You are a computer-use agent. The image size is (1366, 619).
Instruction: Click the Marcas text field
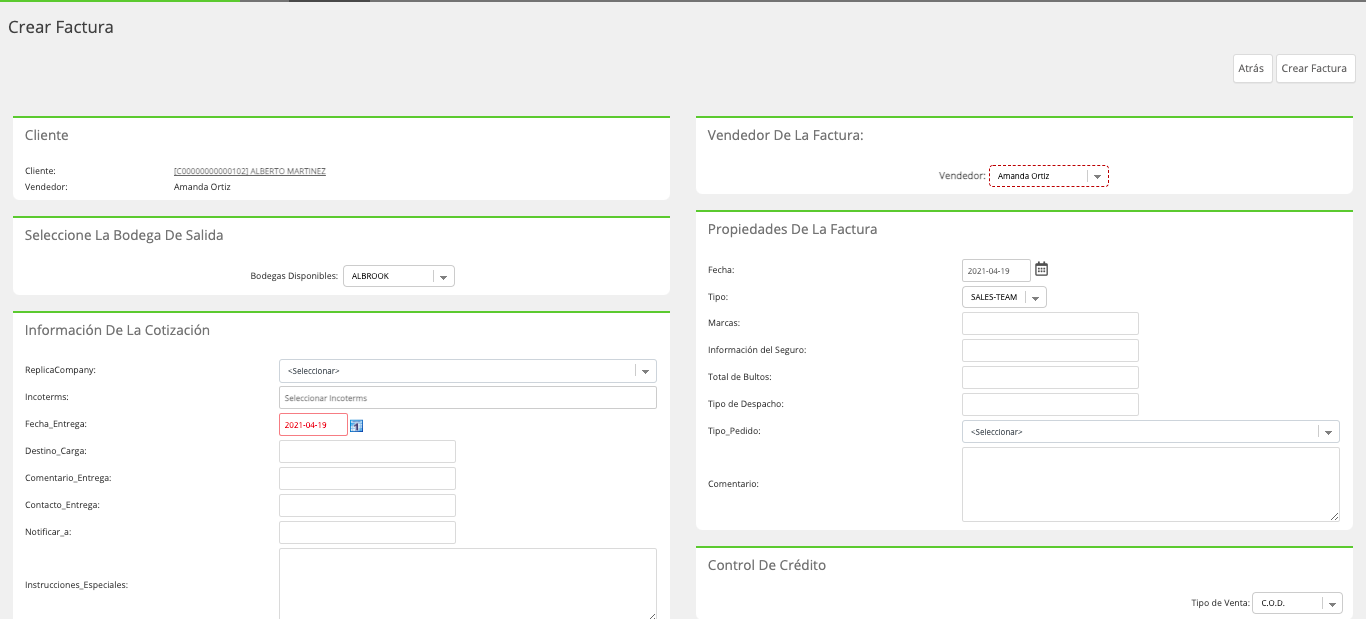[1050, 323]
